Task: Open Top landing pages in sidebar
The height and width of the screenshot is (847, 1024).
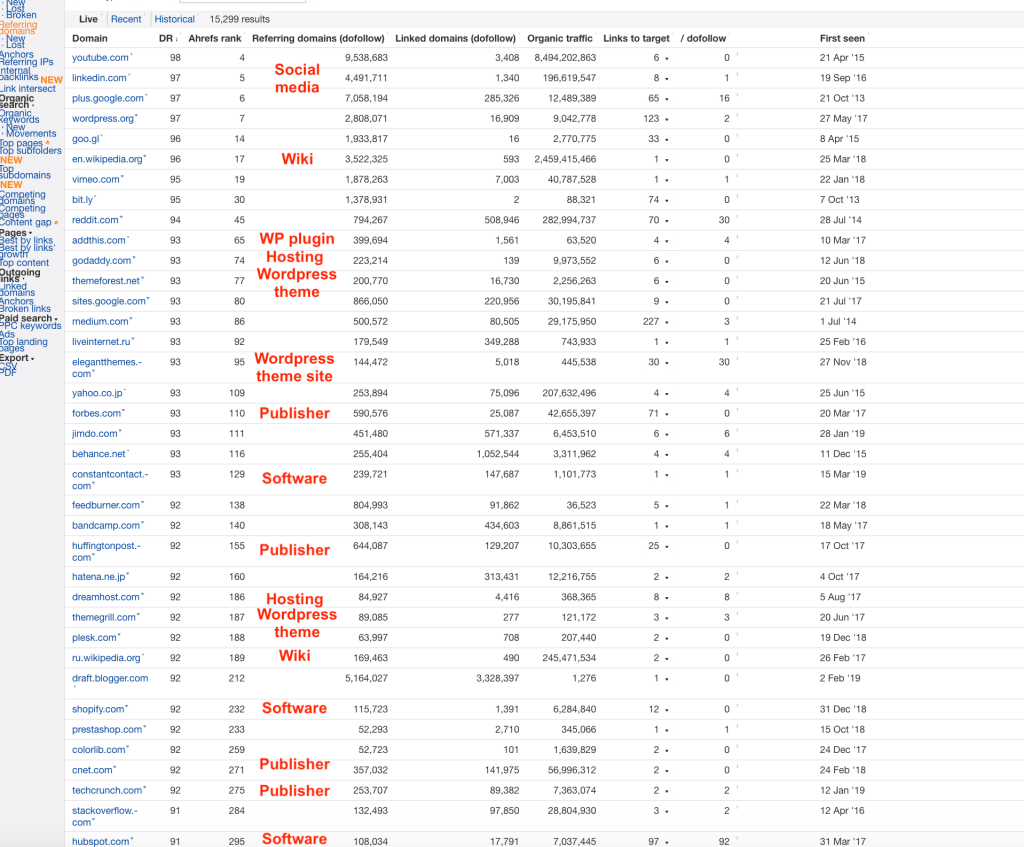Action: [x=24, y=344]
